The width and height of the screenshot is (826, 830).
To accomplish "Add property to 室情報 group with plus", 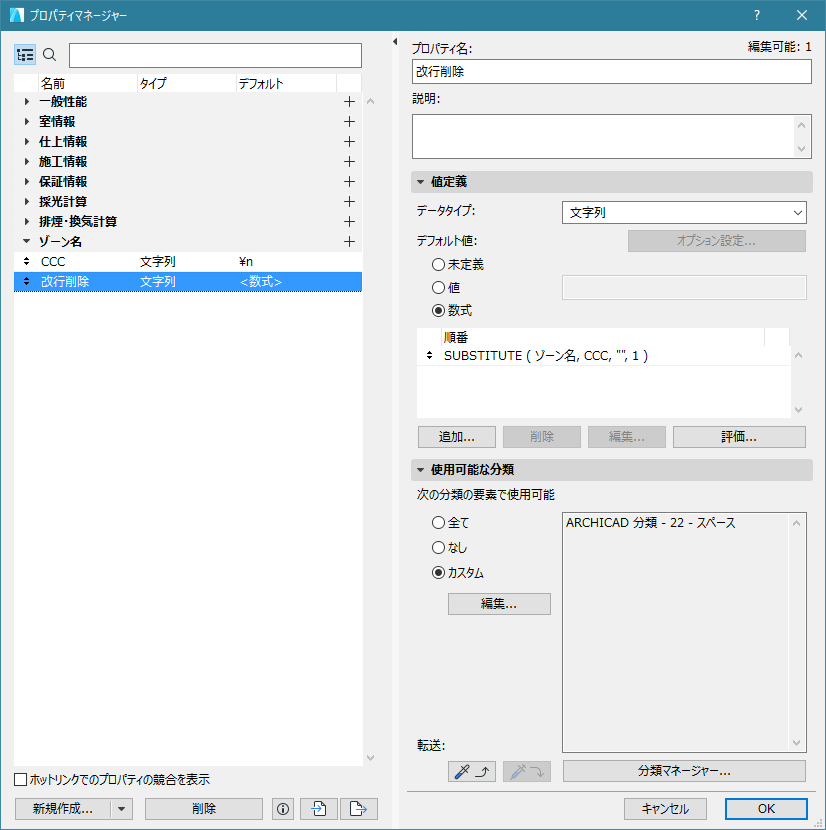I will (x=349, y=122).
